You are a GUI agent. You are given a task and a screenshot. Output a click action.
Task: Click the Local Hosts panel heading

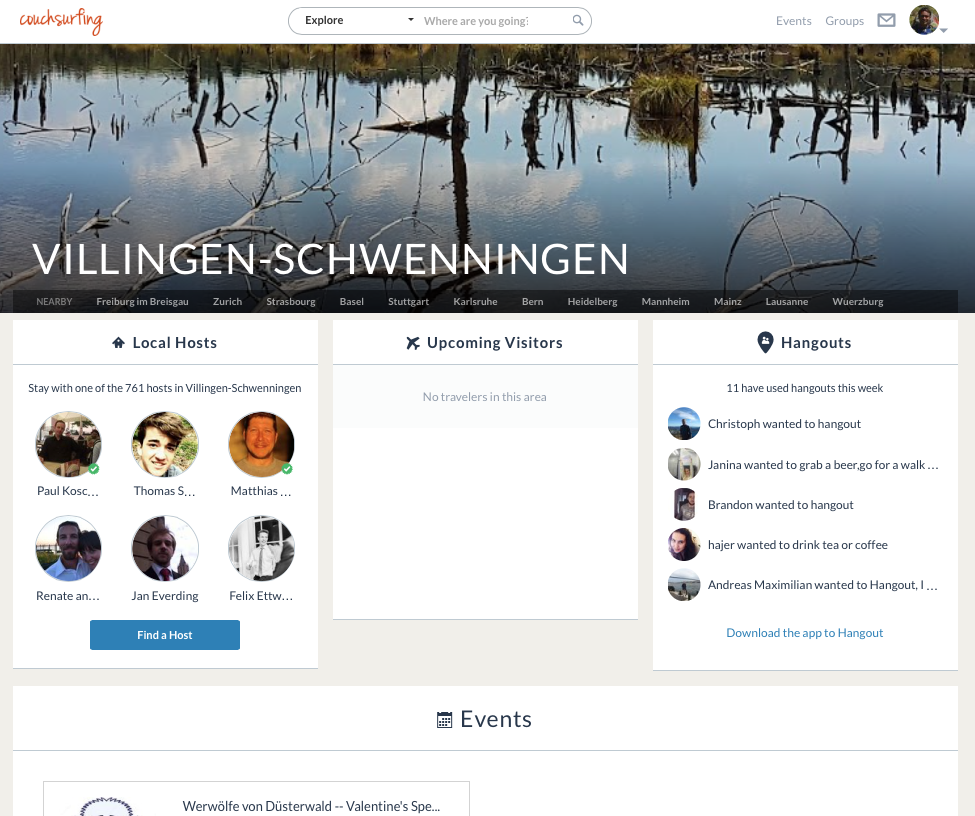tap(175, 343)
